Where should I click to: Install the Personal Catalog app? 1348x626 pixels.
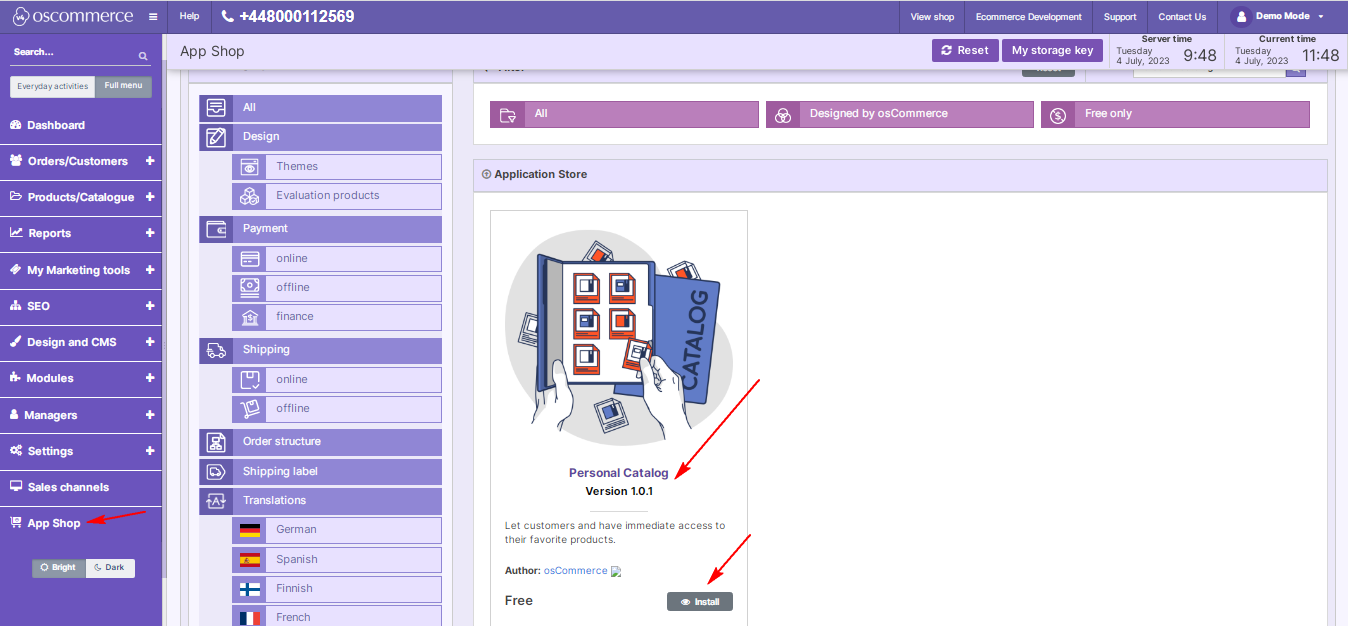pyautogui.click(x=700, y=602)
